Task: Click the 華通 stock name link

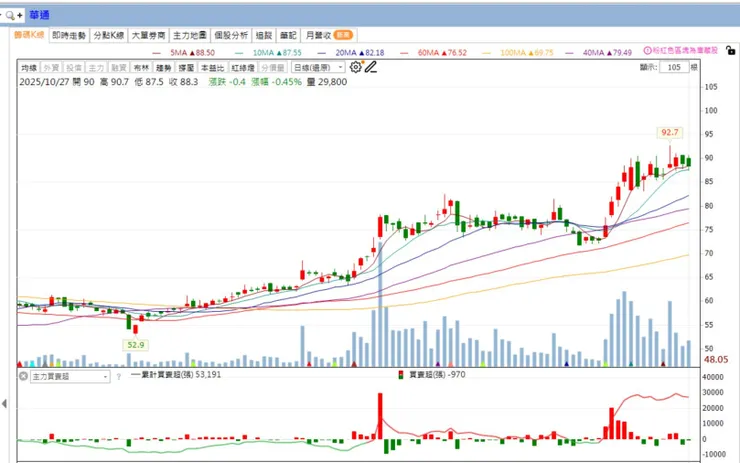Action: (x=39, y=15)
